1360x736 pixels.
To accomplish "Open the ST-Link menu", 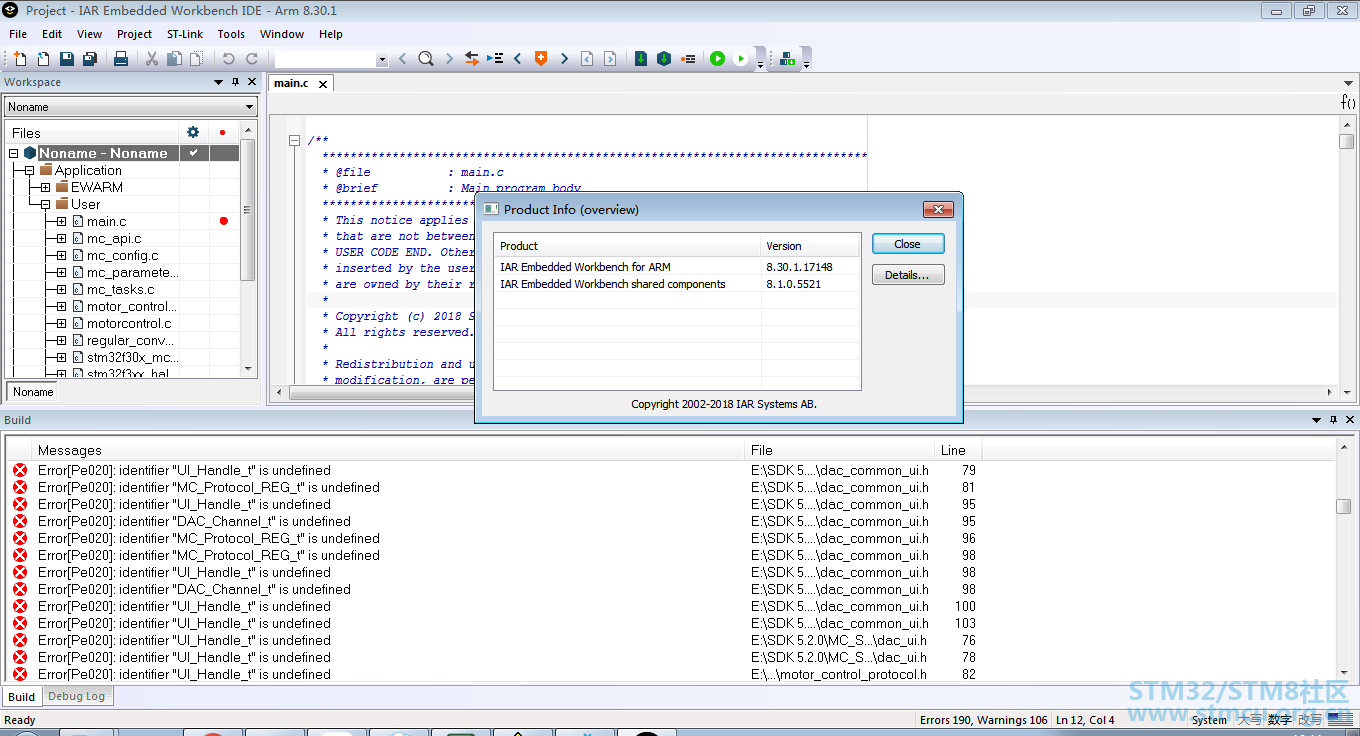I will [185, 34].
